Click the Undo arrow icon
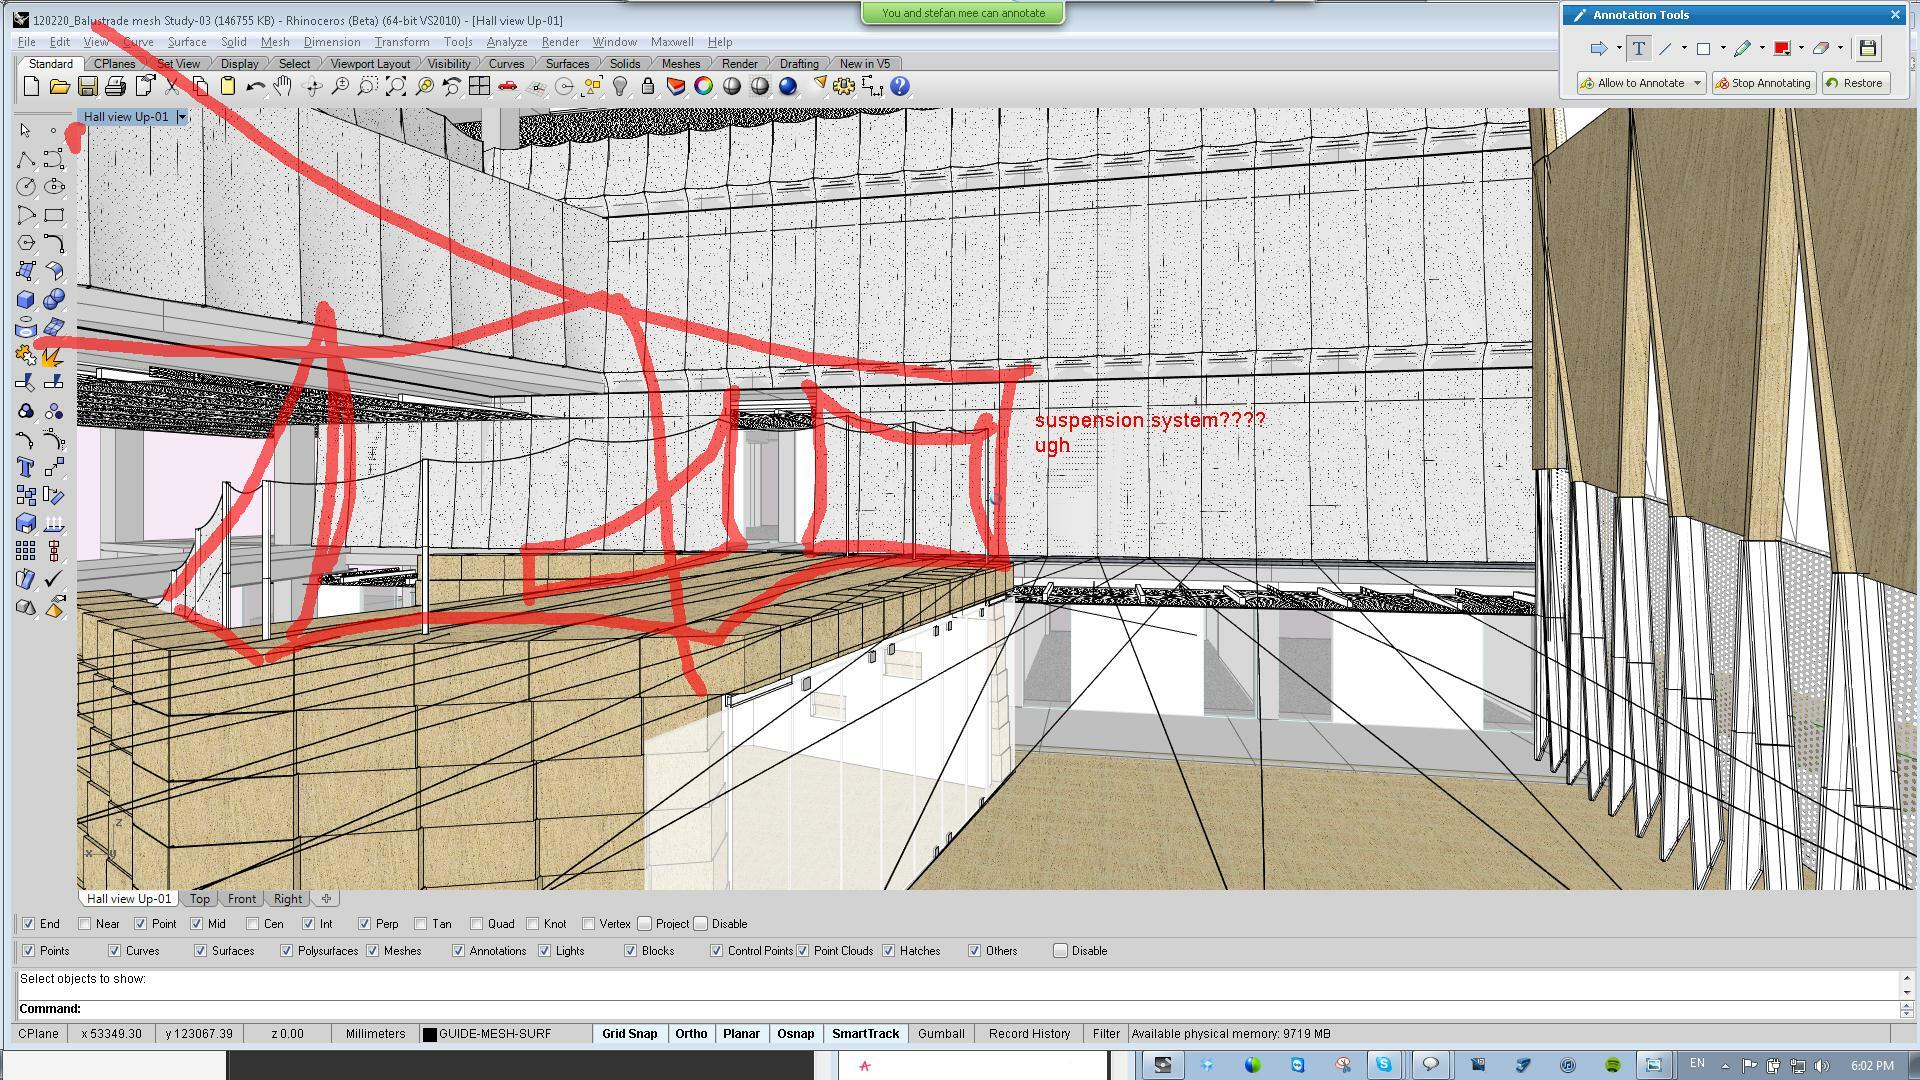The width and height of the screenshot is (1920, 1080). pyautogui.click(x=256, y=87)
